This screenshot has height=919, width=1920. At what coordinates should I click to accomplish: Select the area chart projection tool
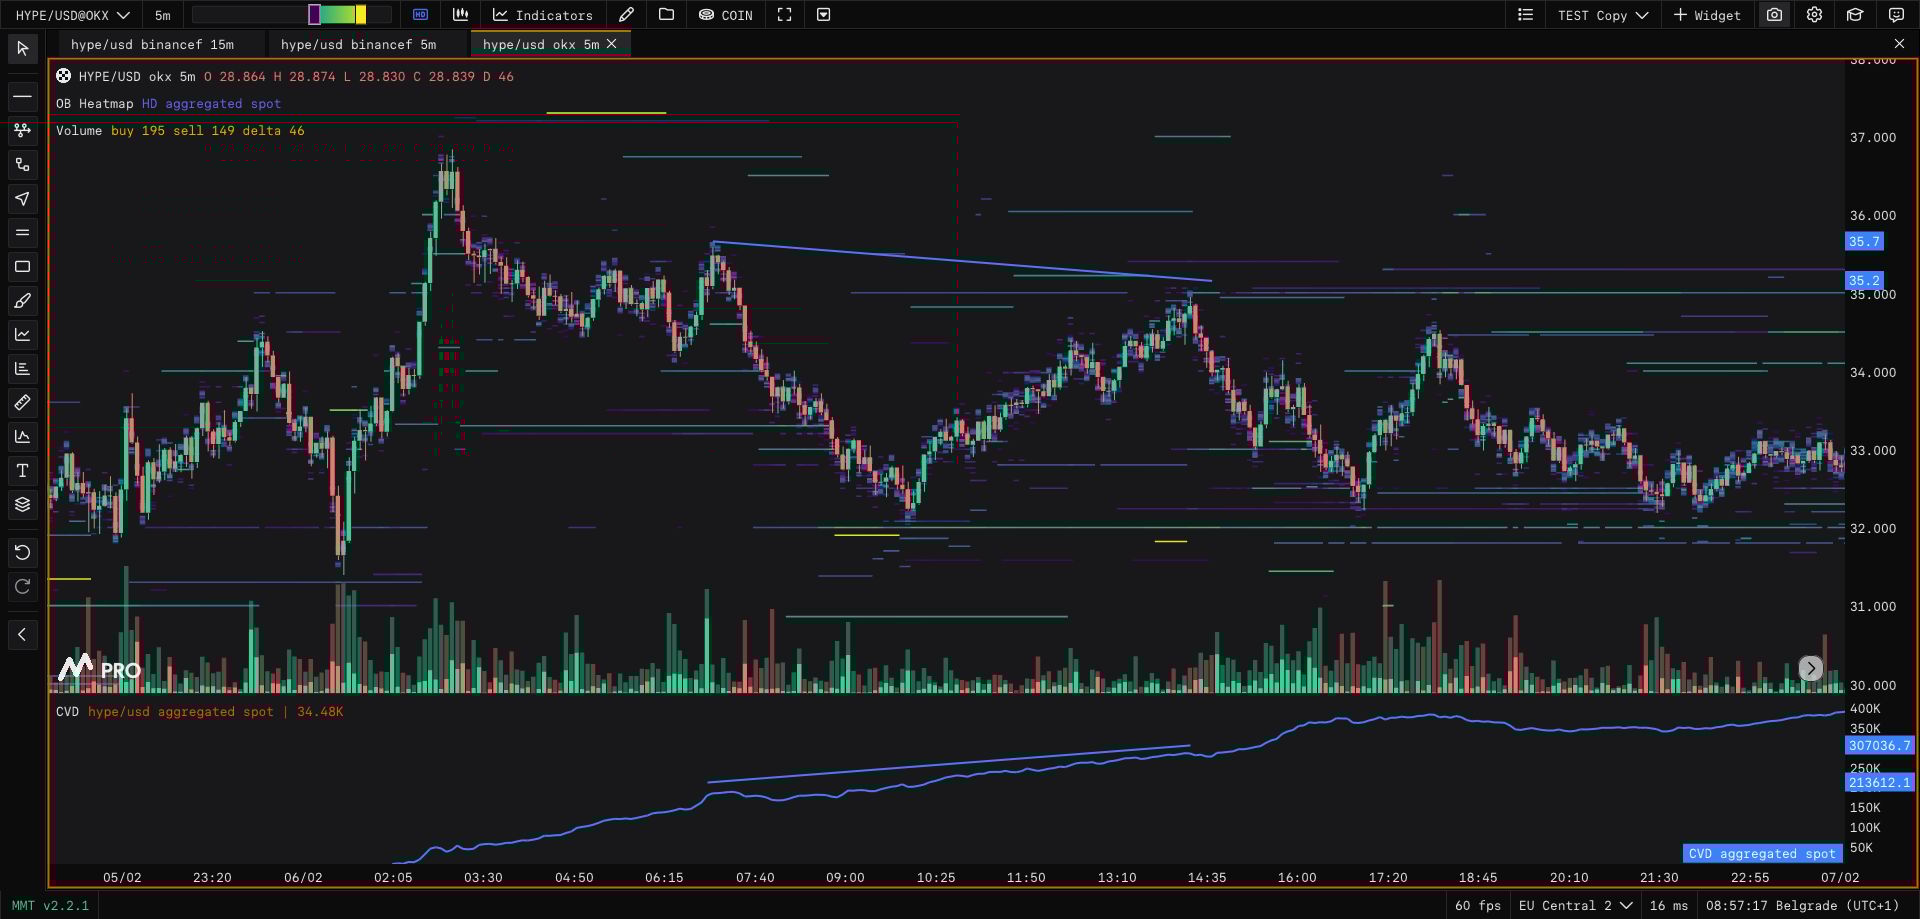pyautogui.click(x=22, y=436)
